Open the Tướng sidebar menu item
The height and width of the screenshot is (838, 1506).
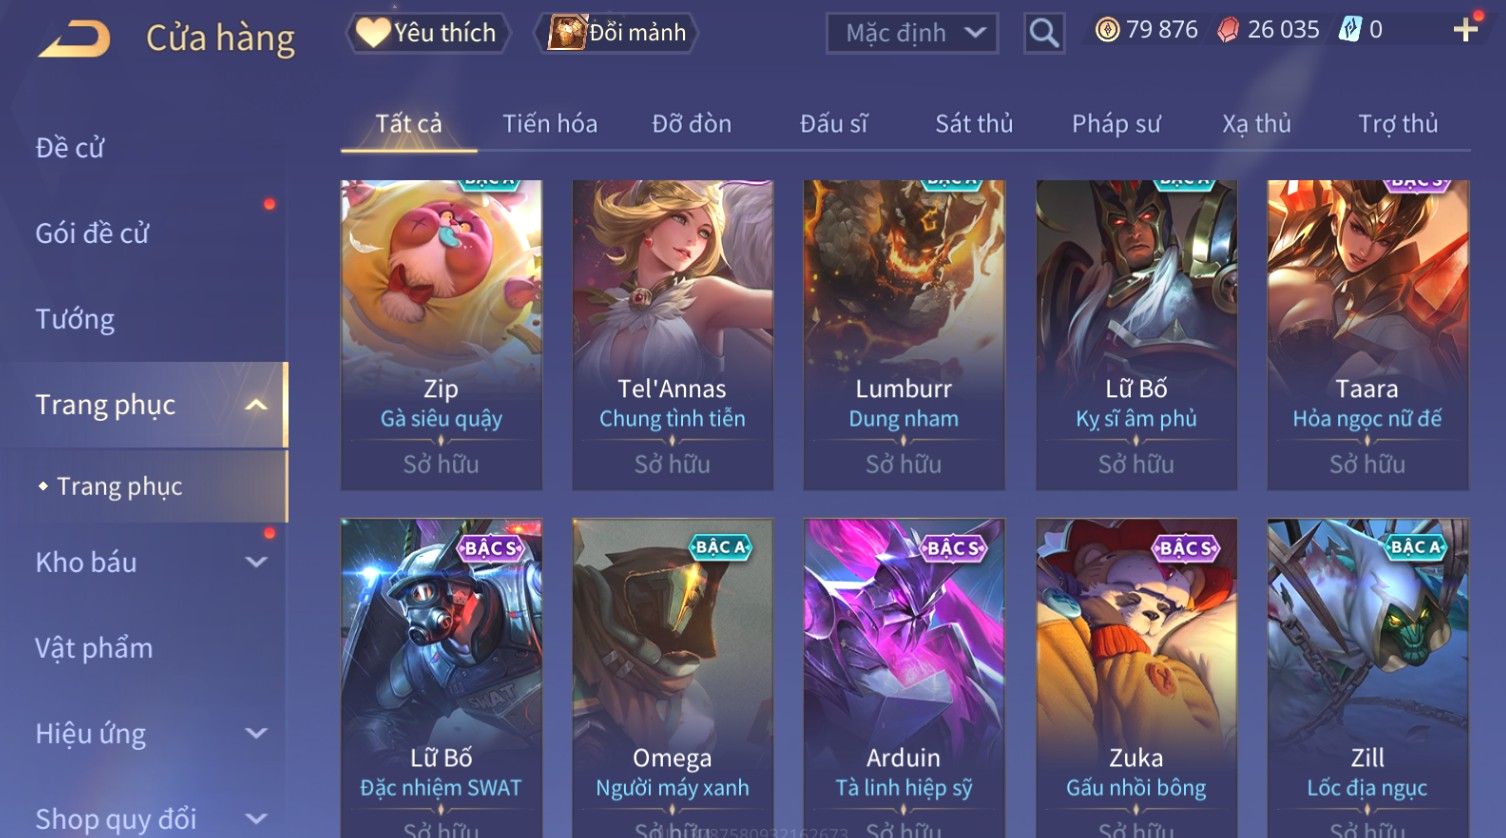(75, 319)
